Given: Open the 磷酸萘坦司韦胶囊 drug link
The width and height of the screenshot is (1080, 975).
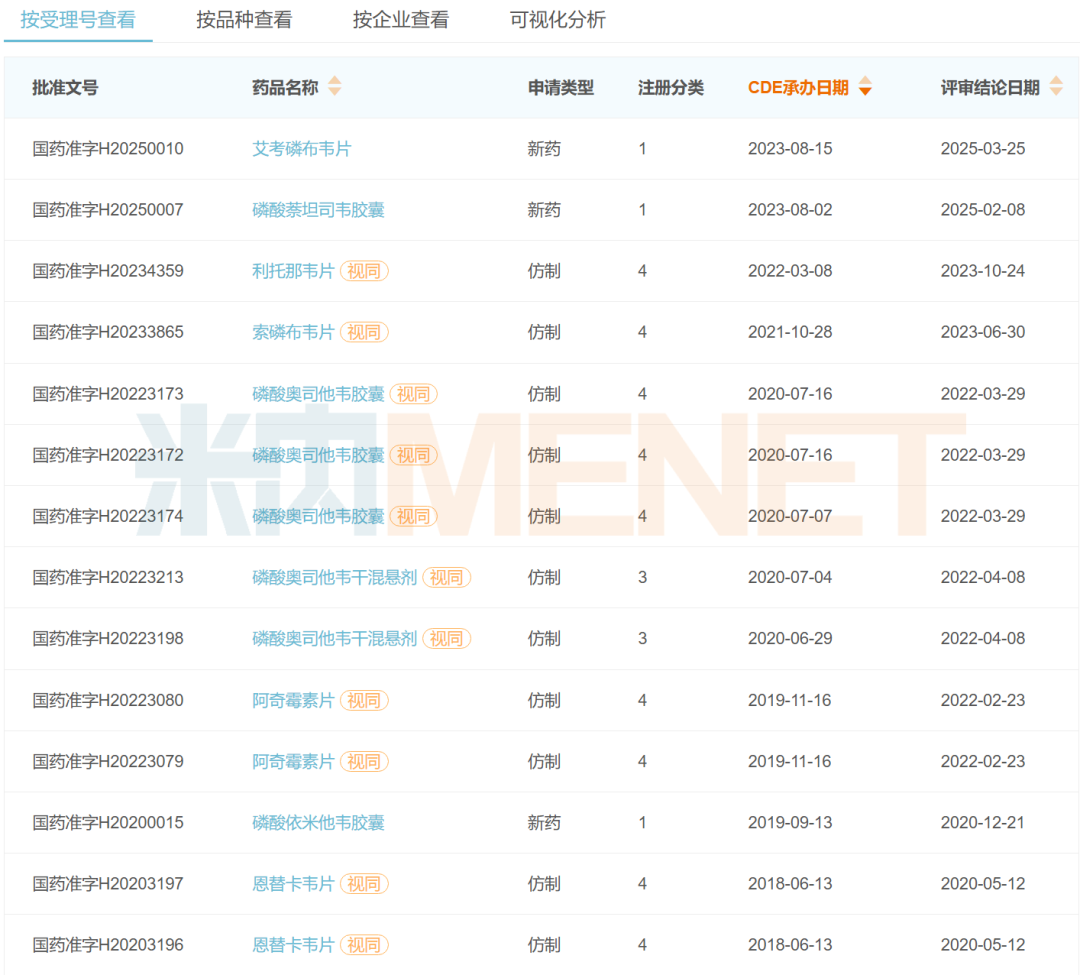Looking at the screenshot, I should point(318,210).
